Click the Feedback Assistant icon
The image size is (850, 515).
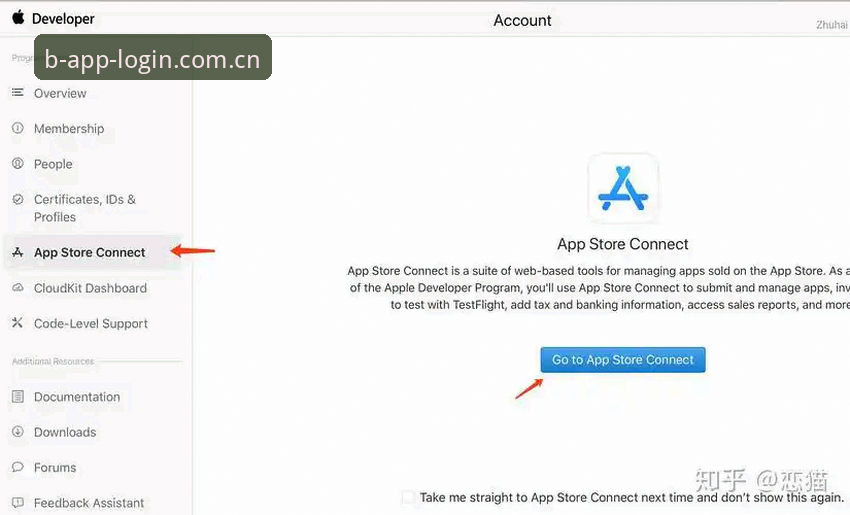[x=18, y=503]
